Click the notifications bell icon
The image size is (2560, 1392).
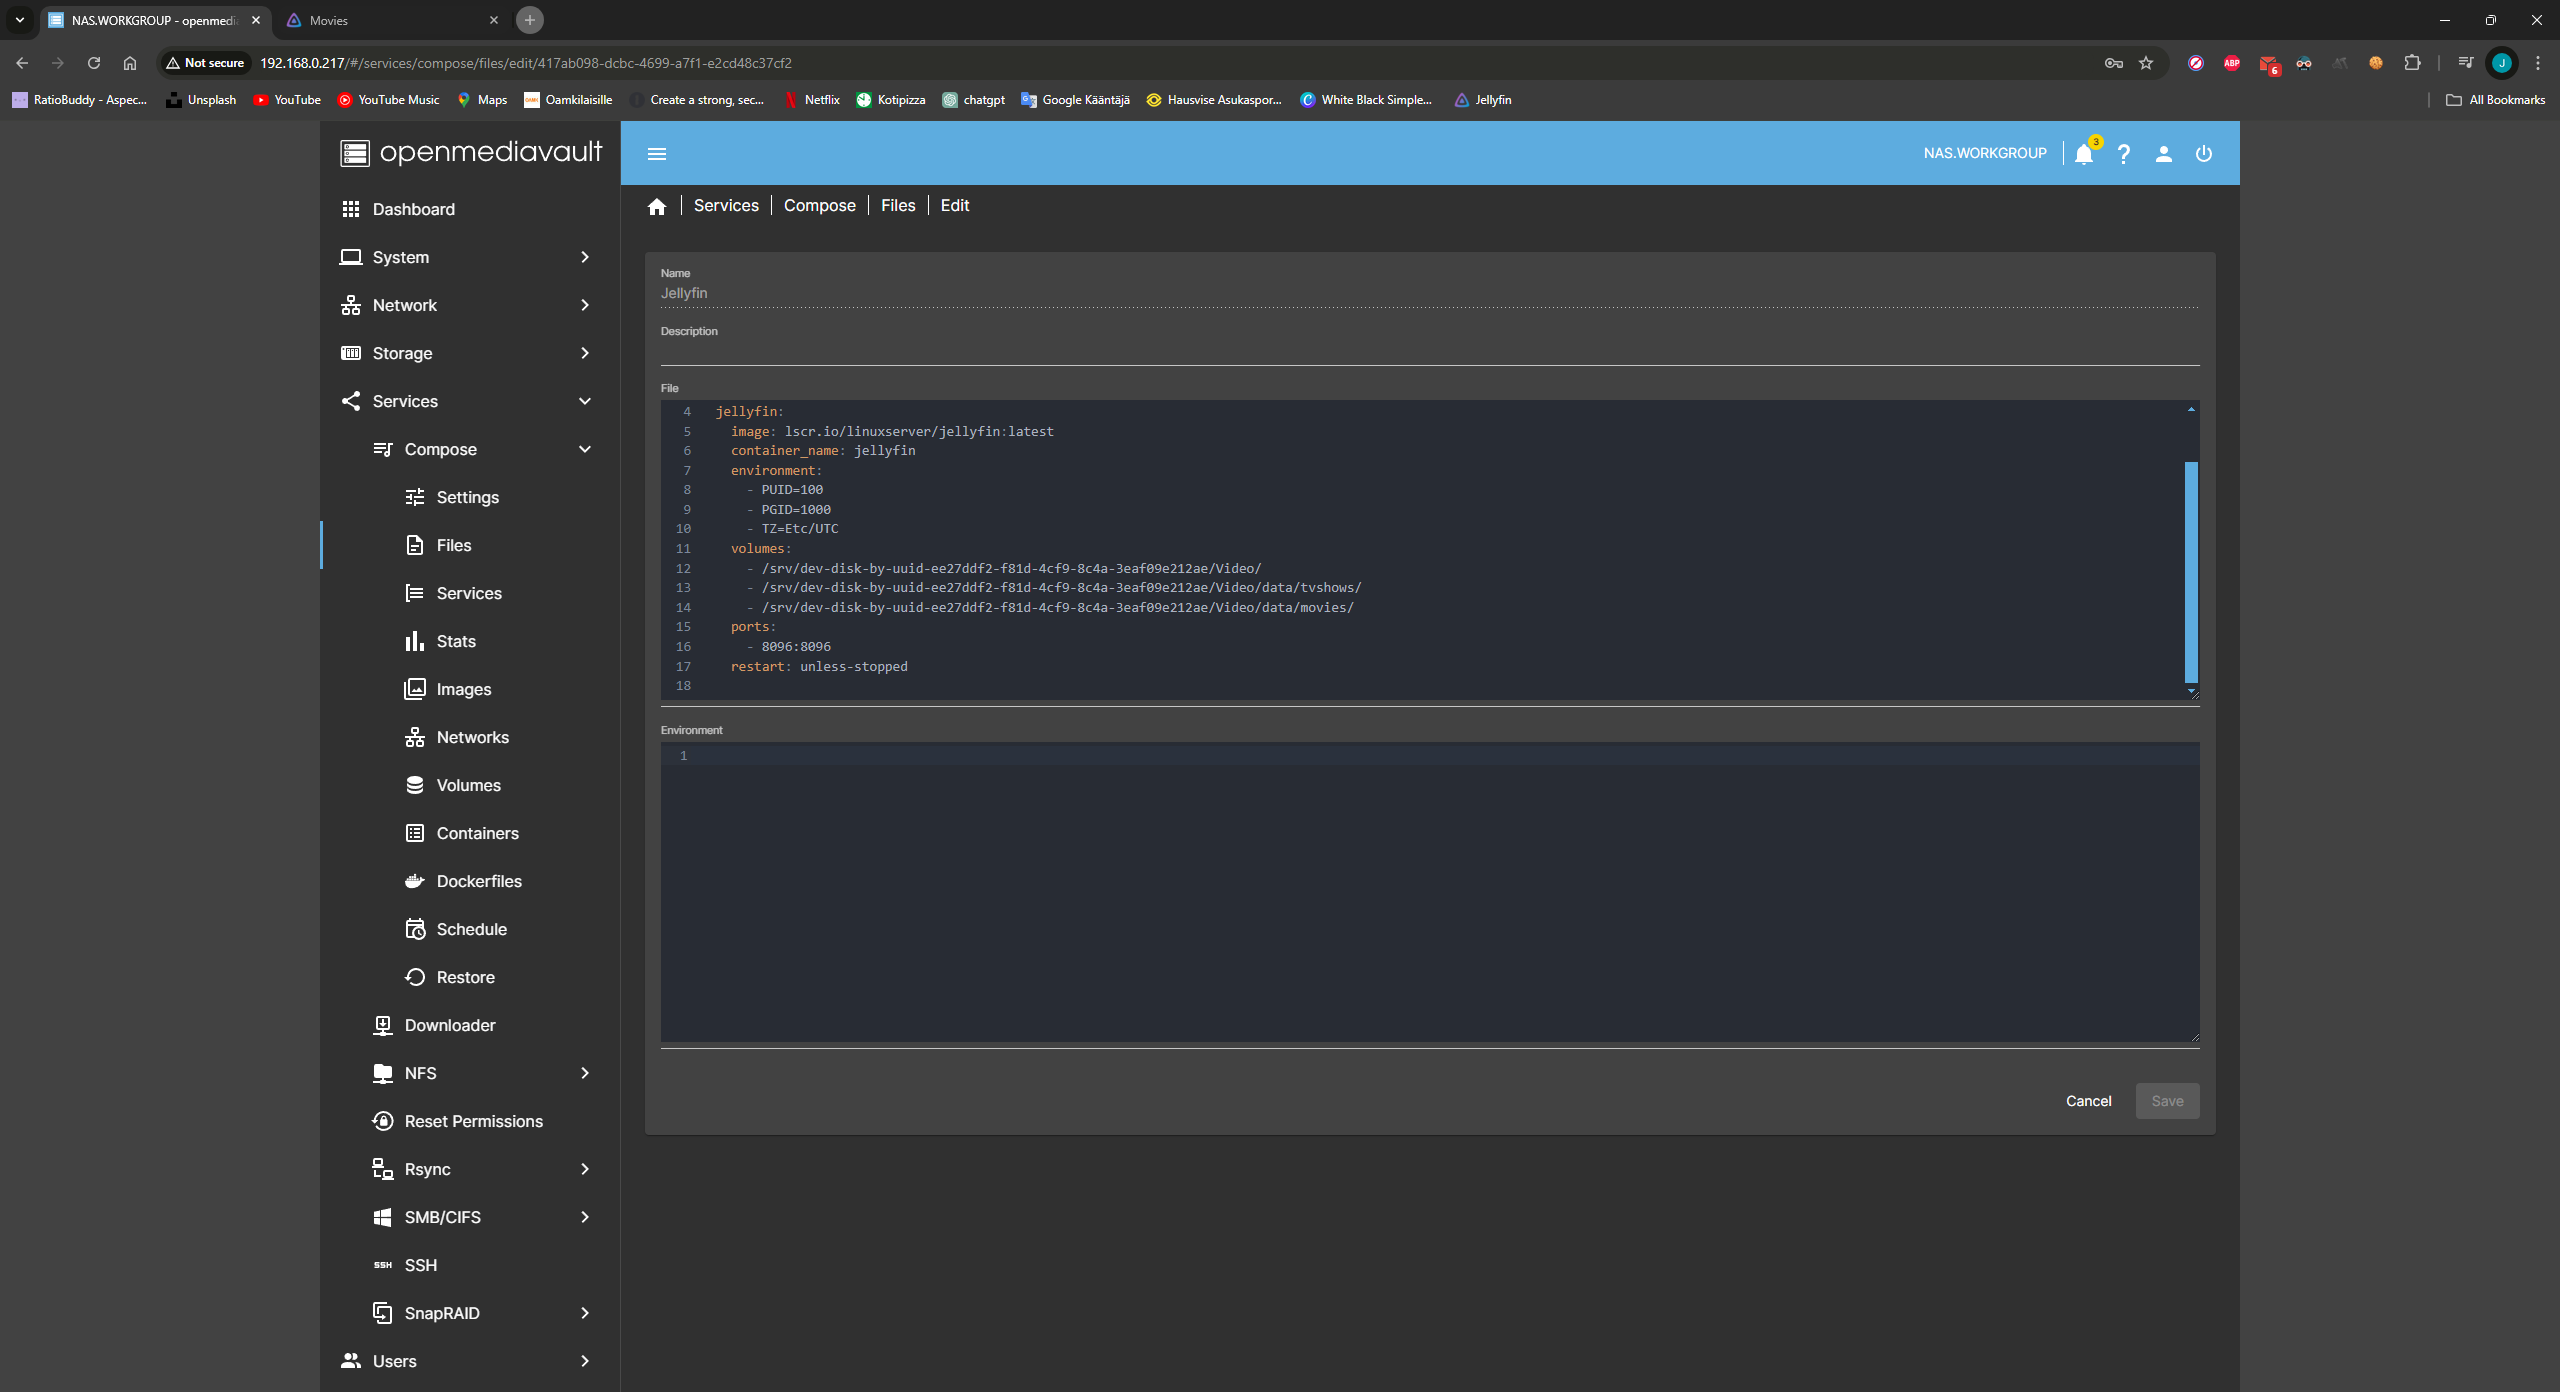[2084, 154]
